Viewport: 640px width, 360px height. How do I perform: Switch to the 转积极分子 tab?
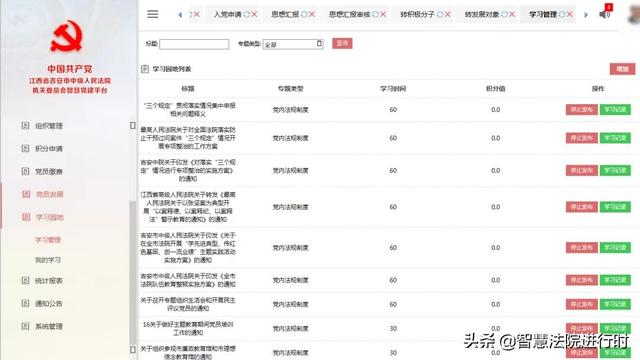pos(418,14)
